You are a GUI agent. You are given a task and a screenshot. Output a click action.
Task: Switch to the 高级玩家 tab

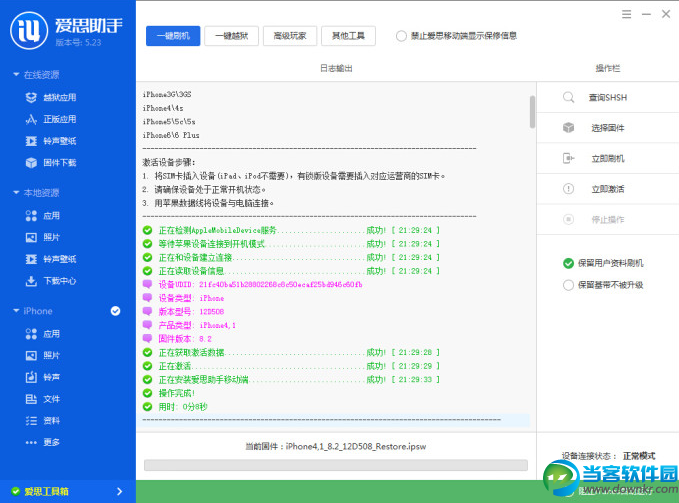(x=290, y=36)
